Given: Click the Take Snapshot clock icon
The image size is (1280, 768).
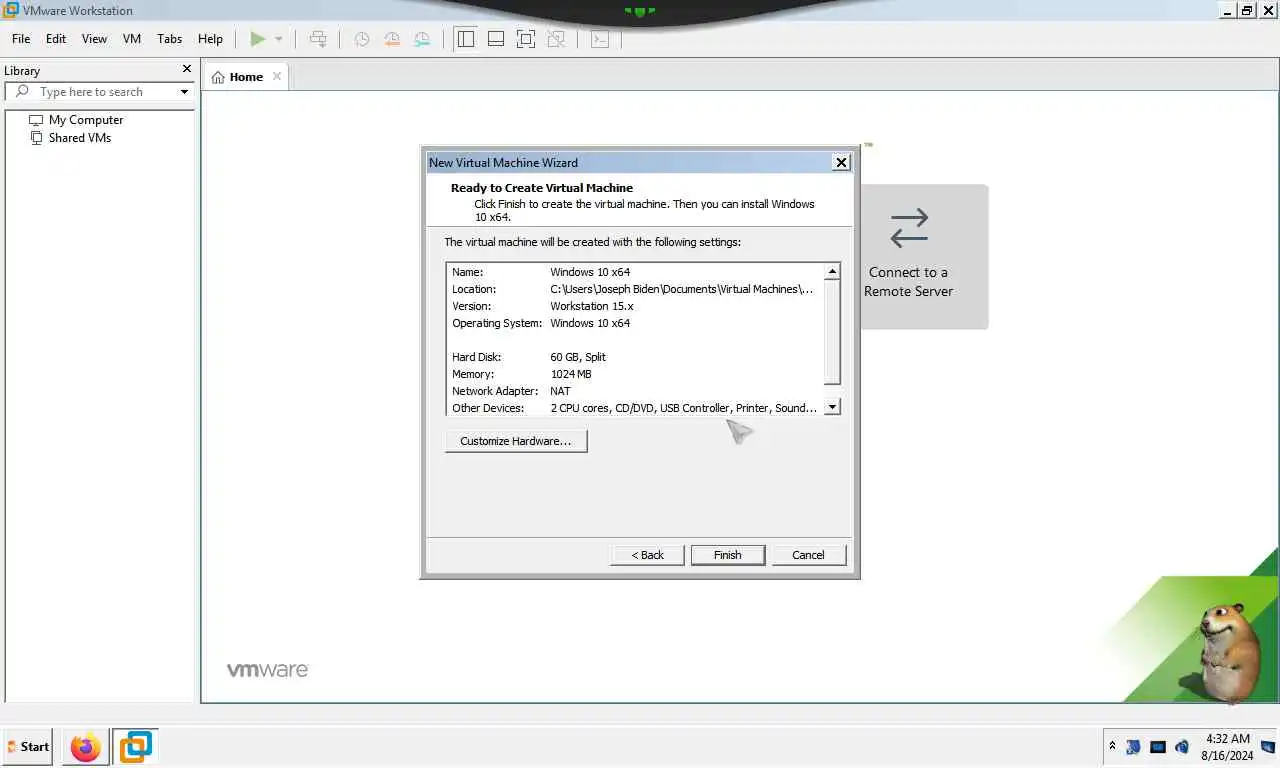Looking at the screenshot, I should tap(362, 39).
